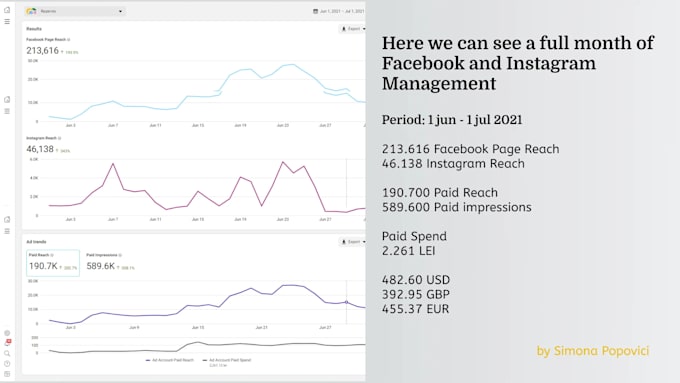Expand the Export dropdown in Results panel
680x383 pixels.
click(352, 29)
